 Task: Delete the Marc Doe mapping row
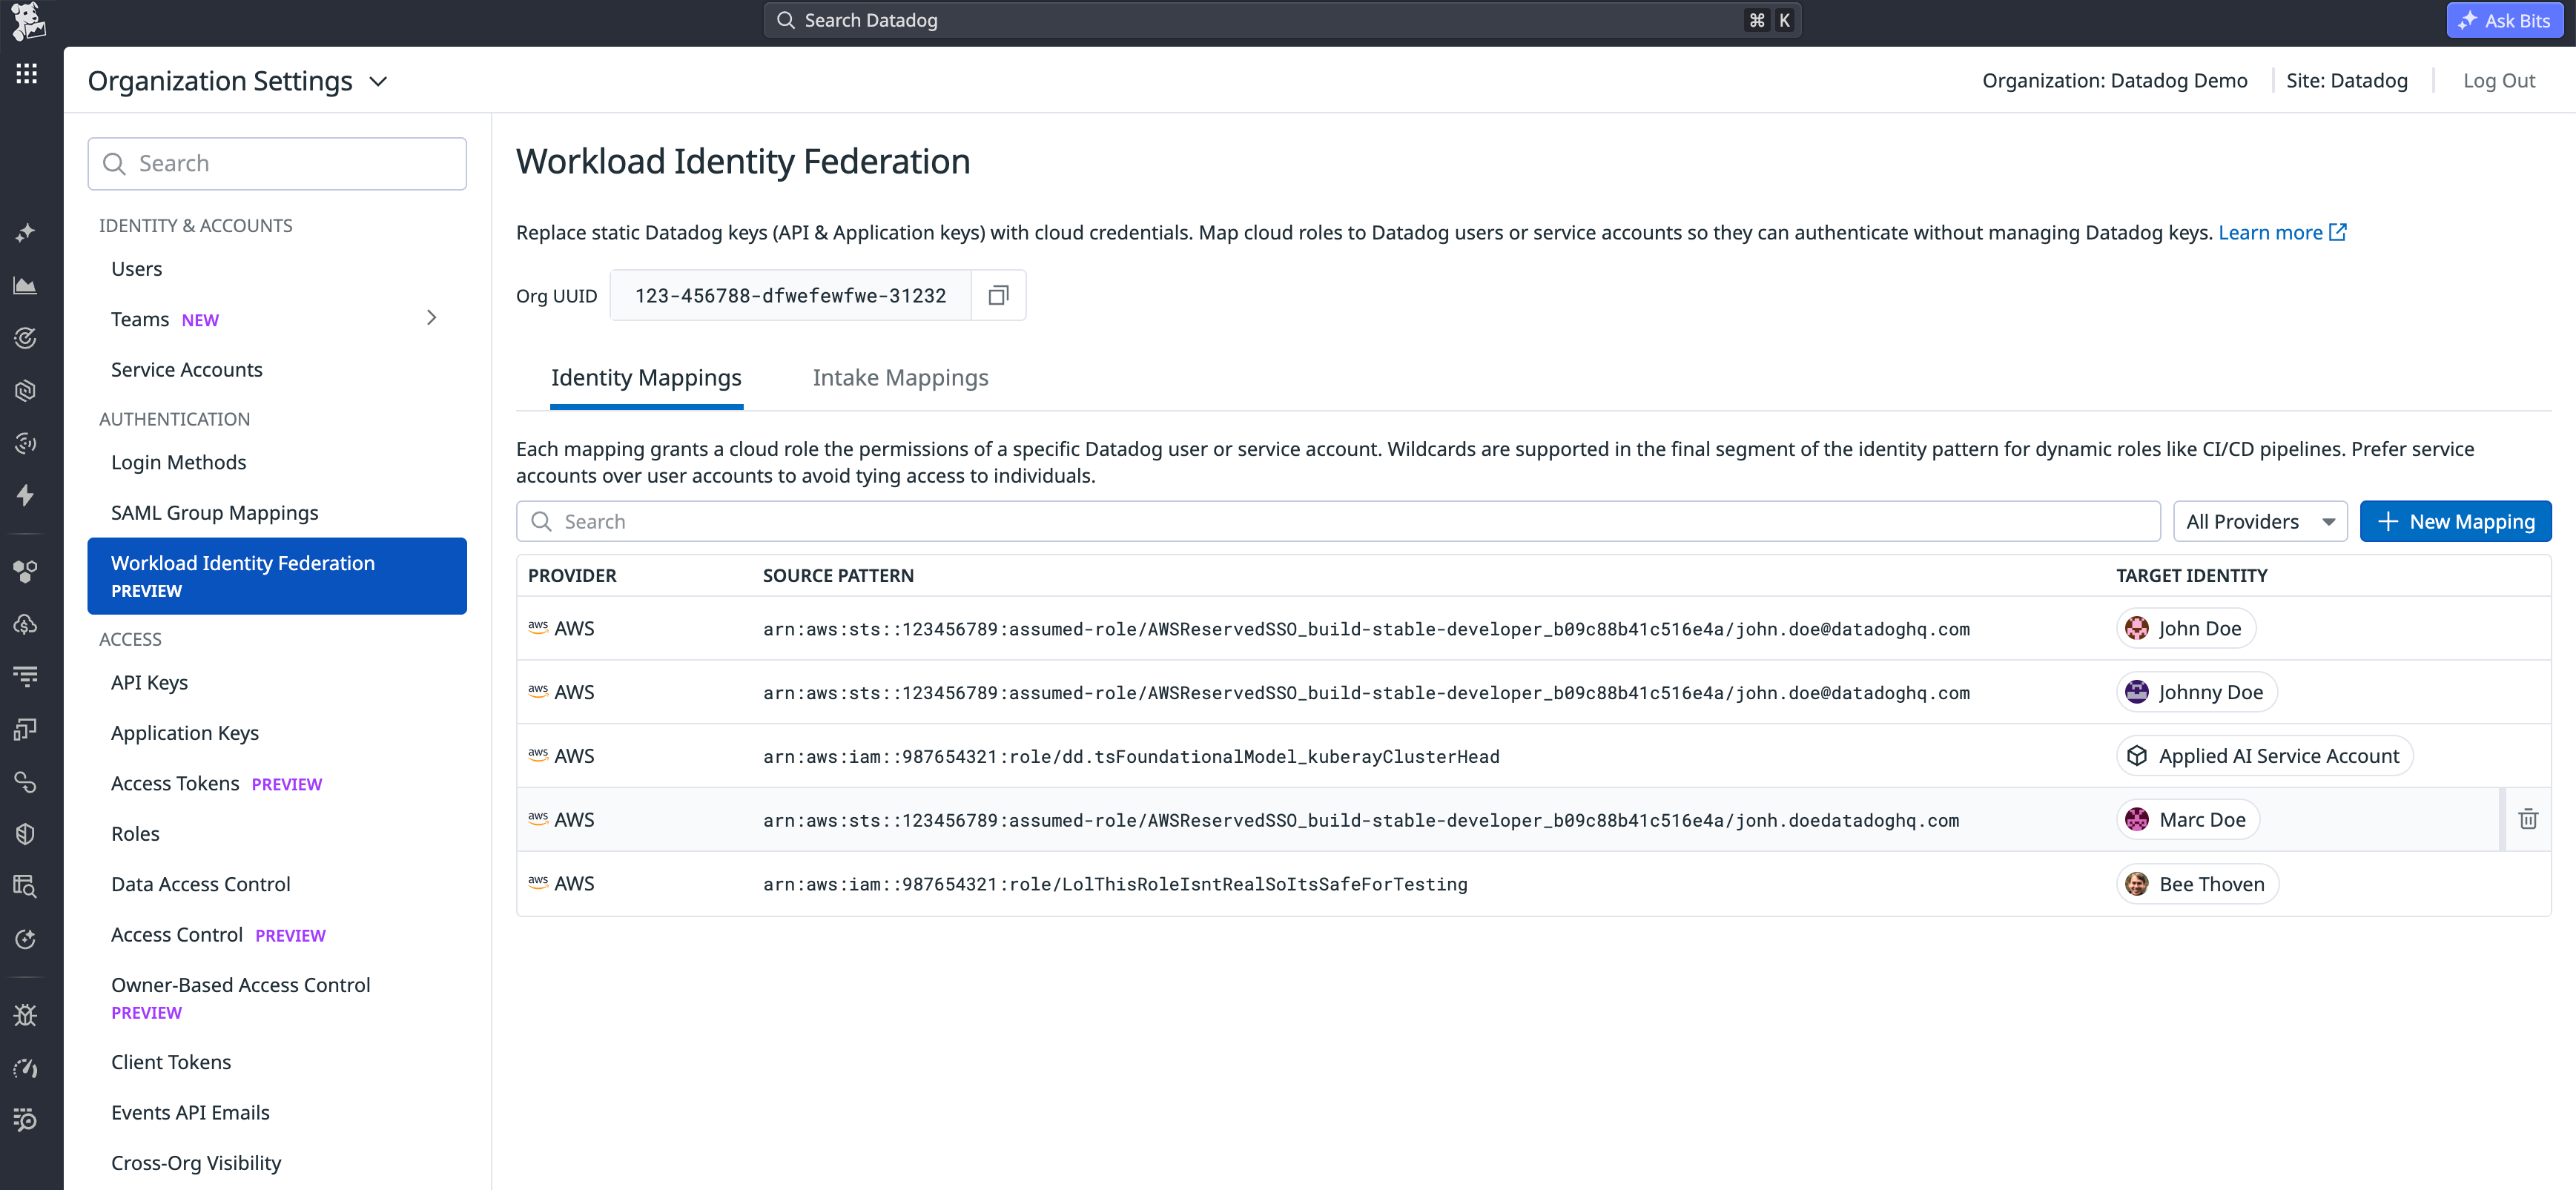(2528, 819)
